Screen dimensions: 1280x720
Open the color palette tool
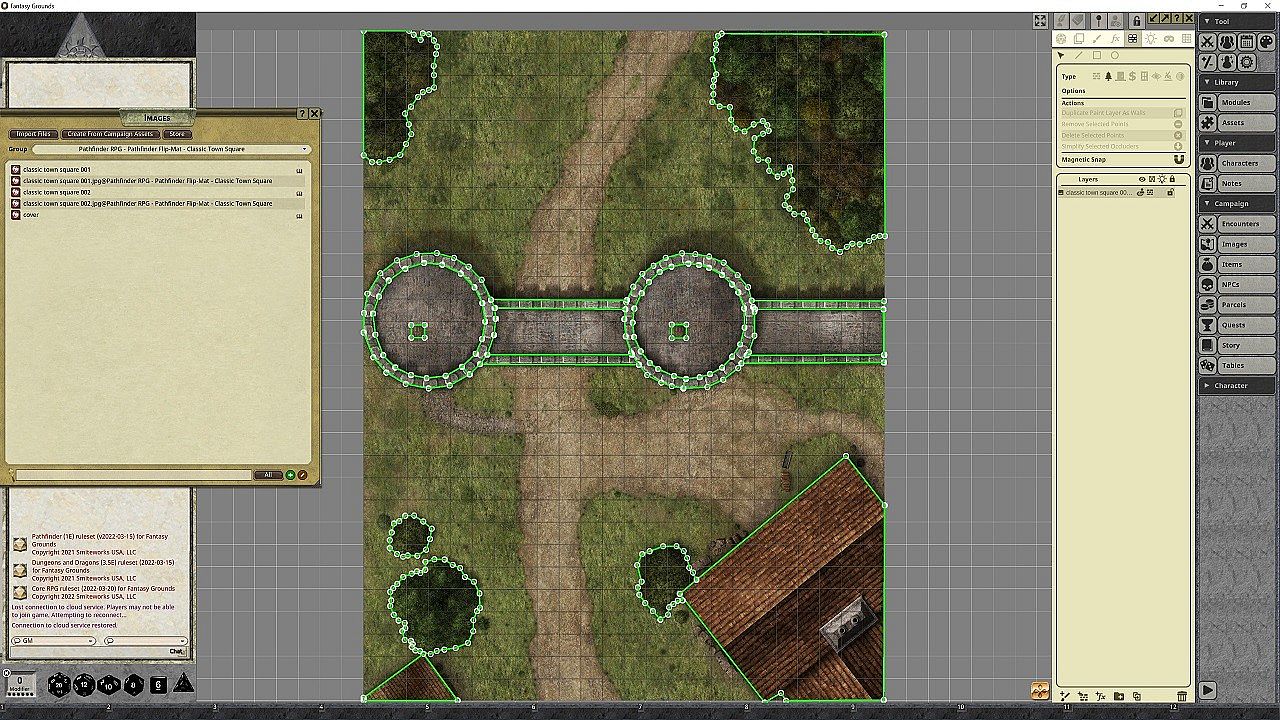1265,42
